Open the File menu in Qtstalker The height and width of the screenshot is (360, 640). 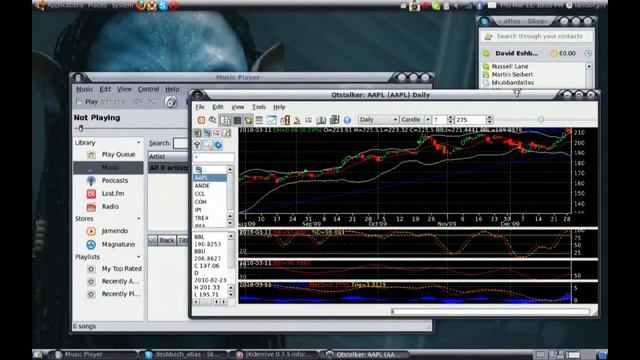pos(200,107)
